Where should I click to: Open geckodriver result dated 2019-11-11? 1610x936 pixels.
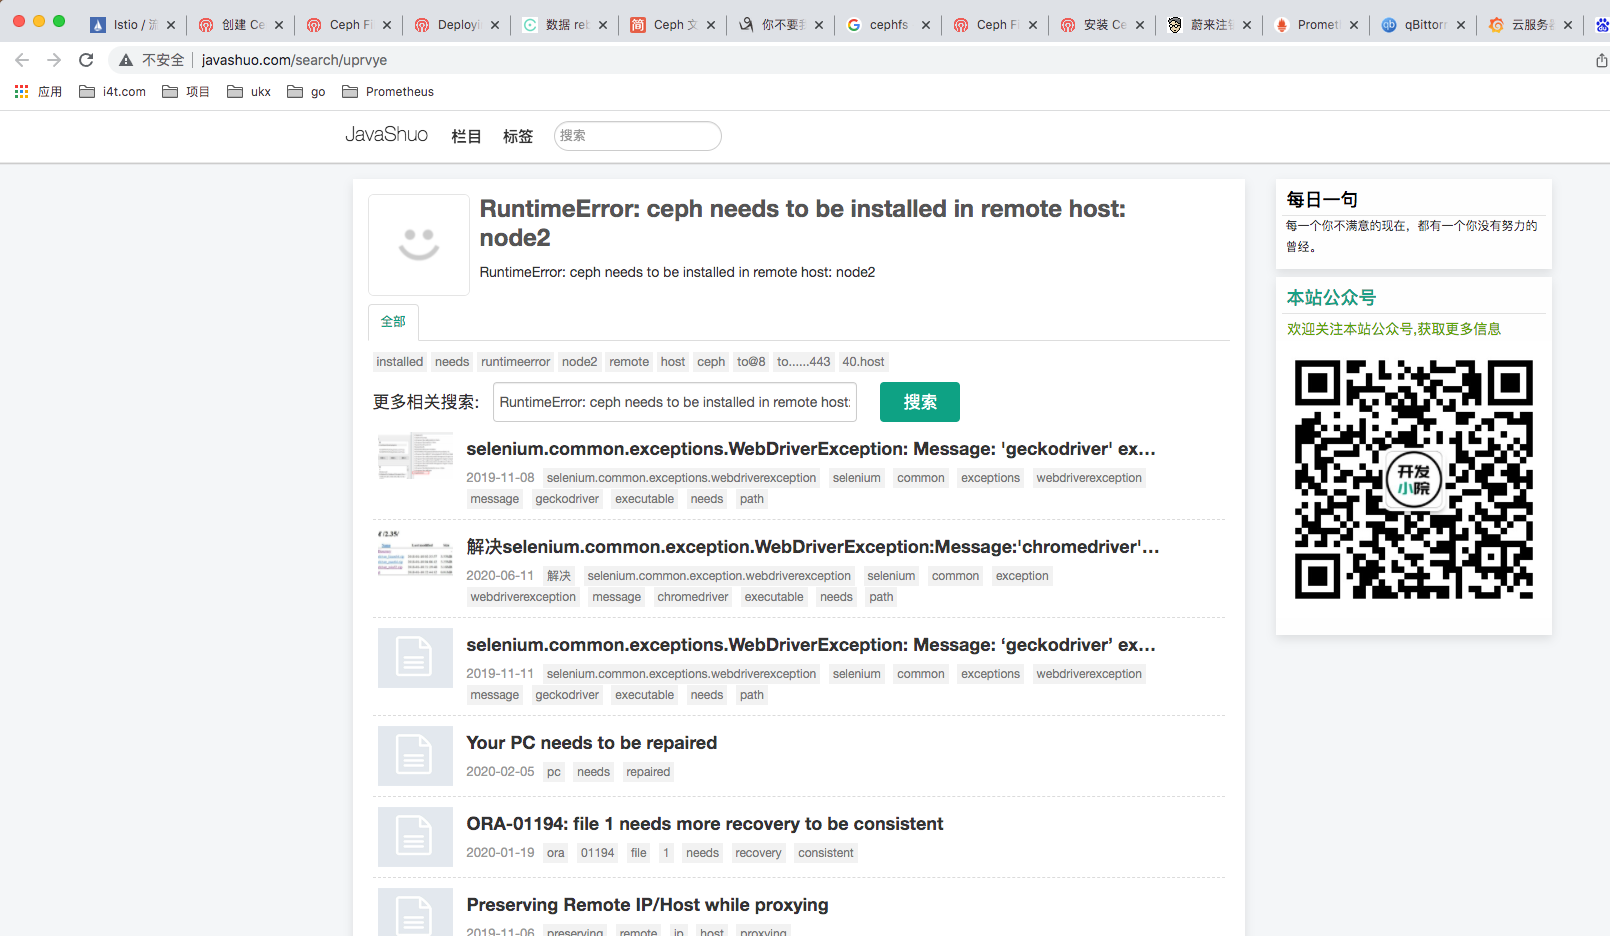coord(811,645)
